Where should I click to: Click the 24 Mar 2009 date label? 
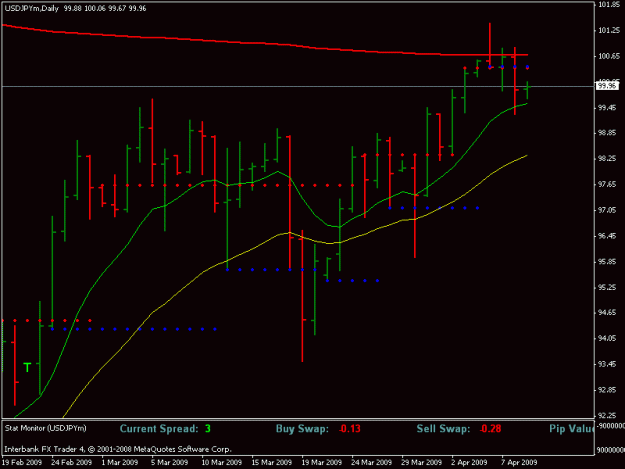click(371, 462)
